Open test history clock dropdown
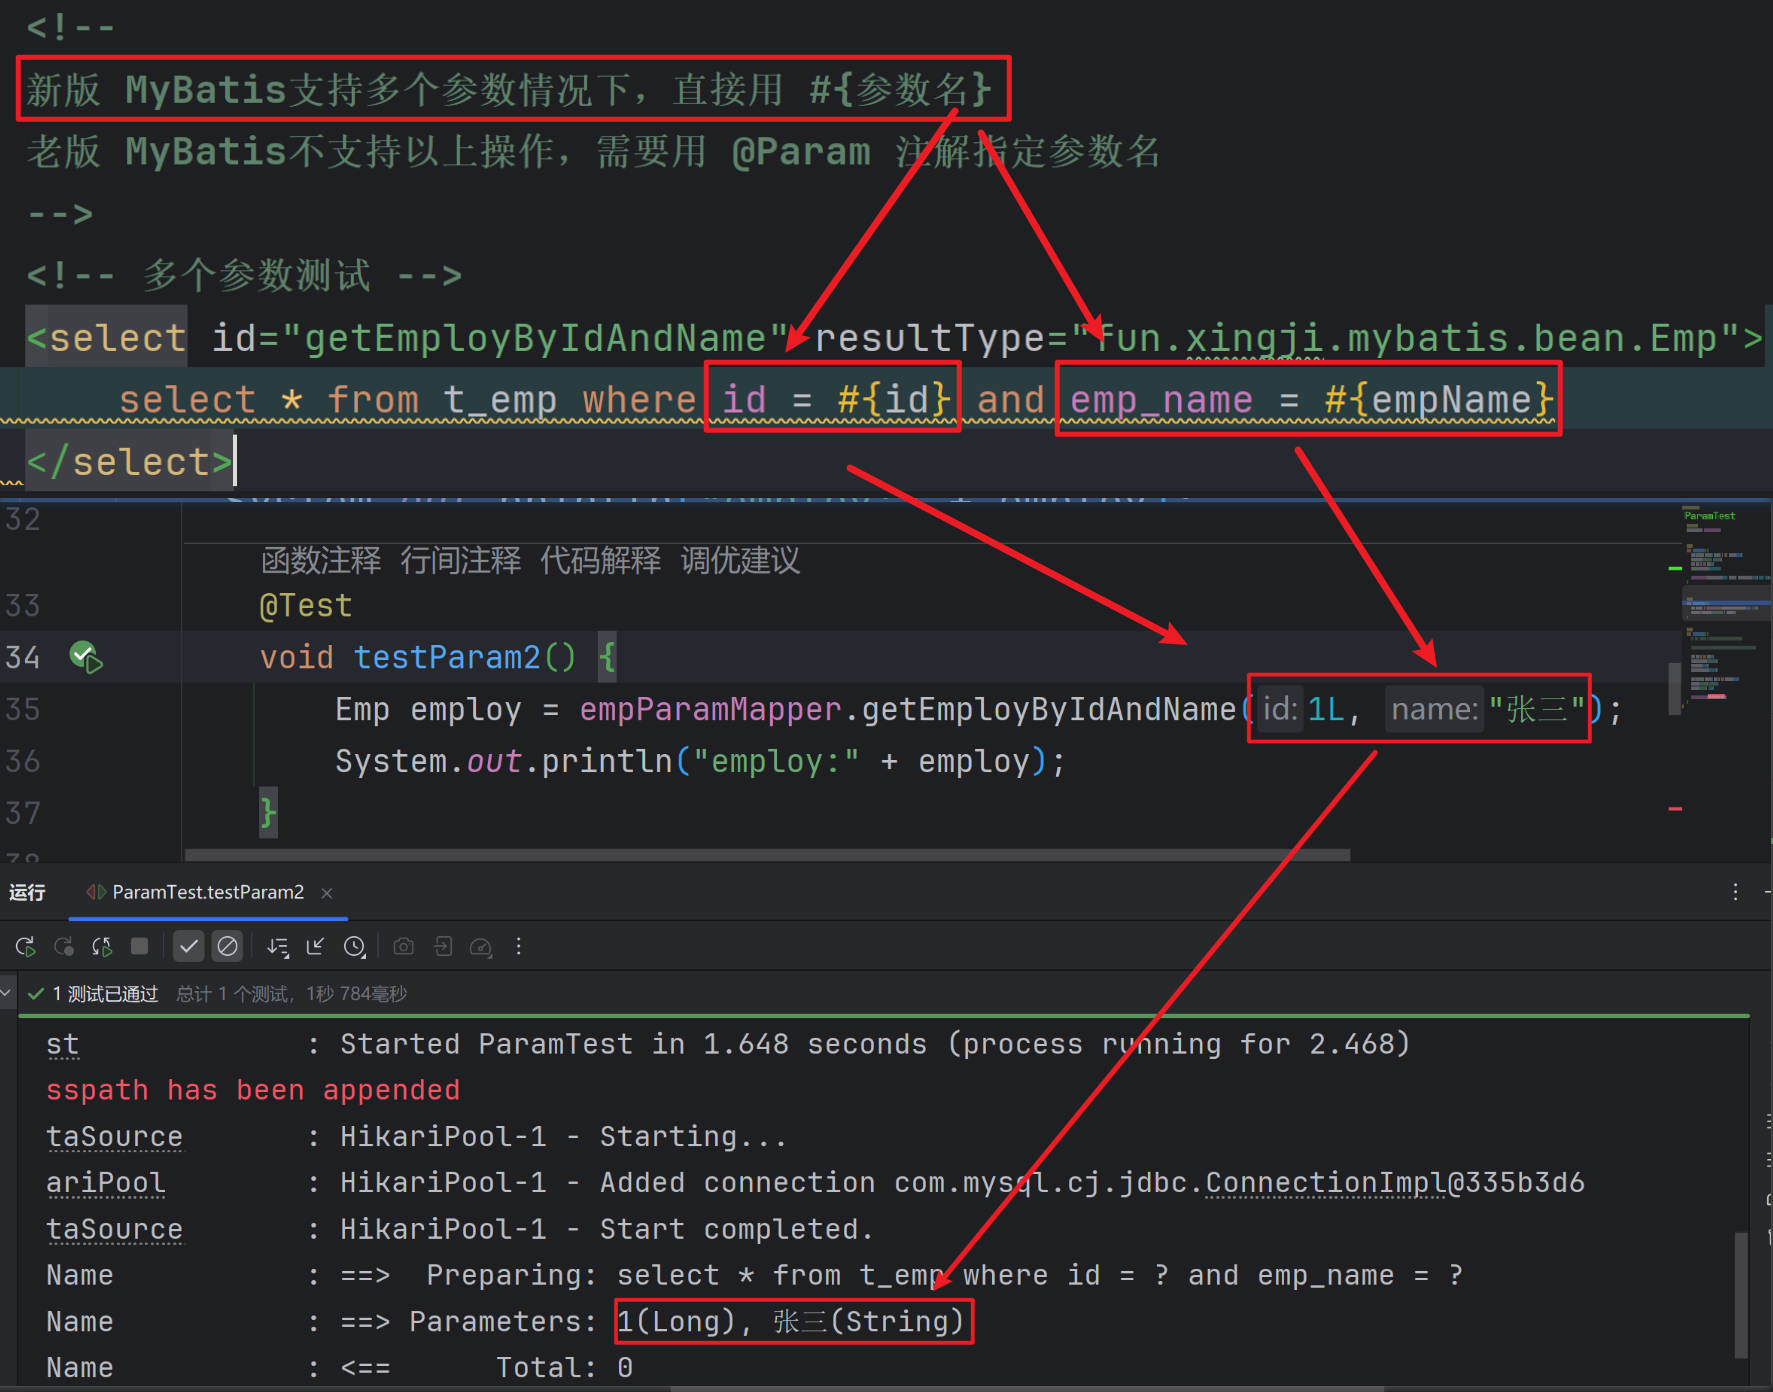 [355, 946]
